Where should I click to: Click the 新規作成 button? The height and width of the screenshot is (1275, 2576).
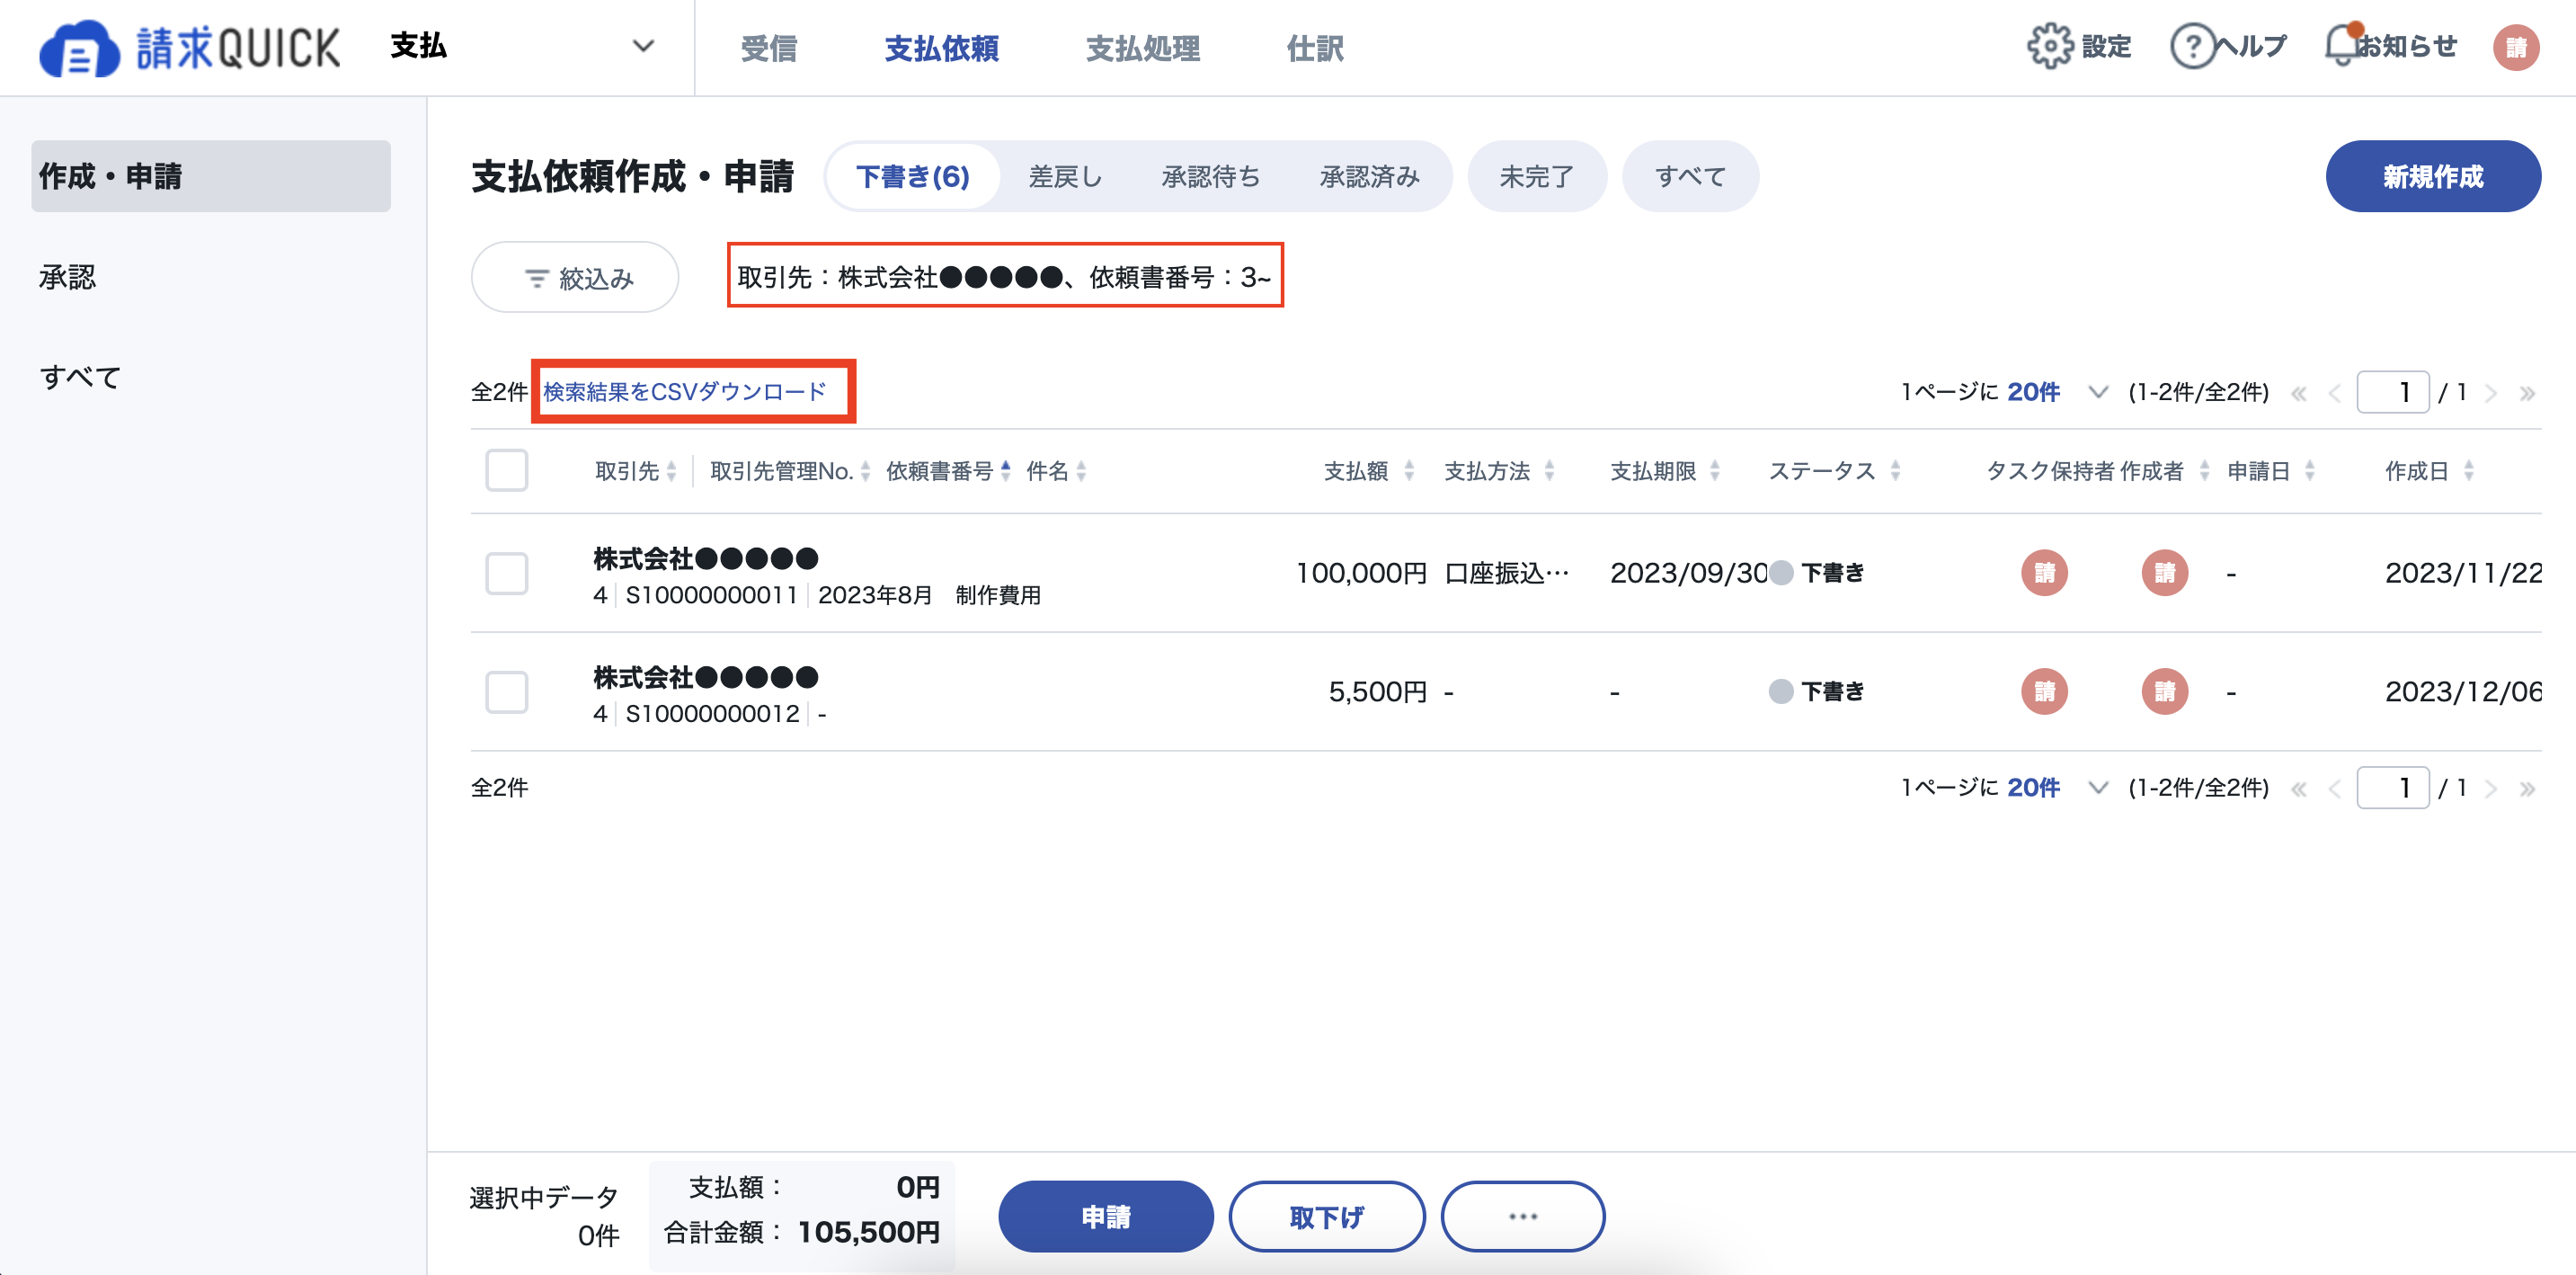2432,176
